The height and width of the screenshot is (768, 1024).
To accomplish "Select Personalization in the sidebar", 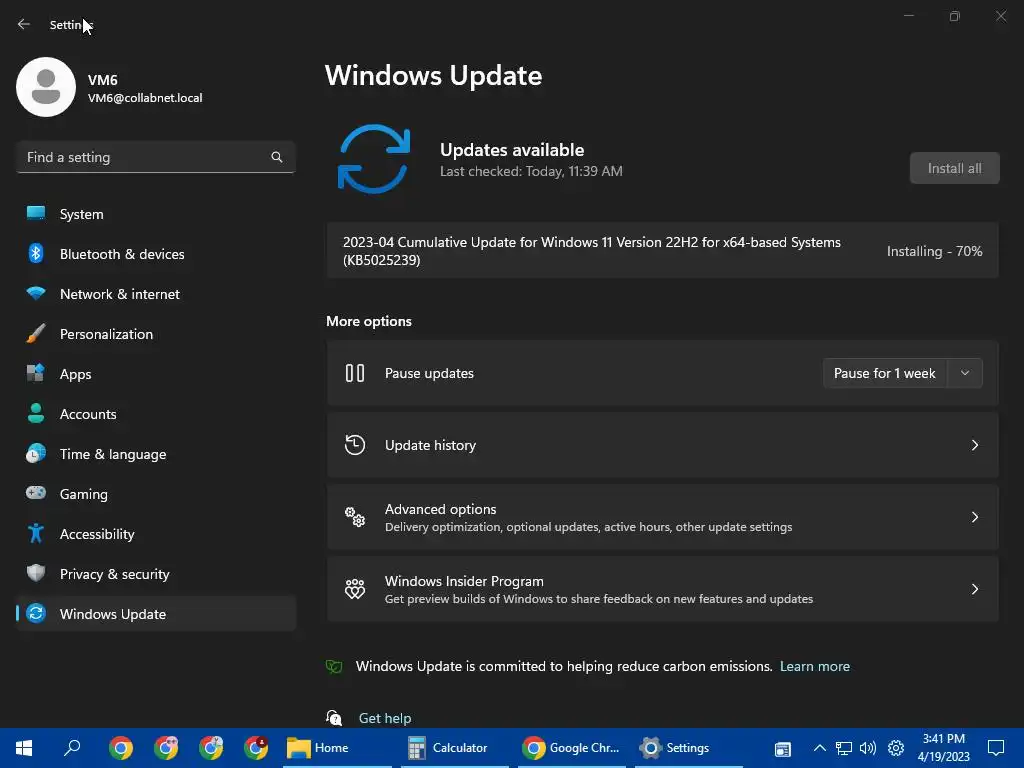I will tap(155, 334).
